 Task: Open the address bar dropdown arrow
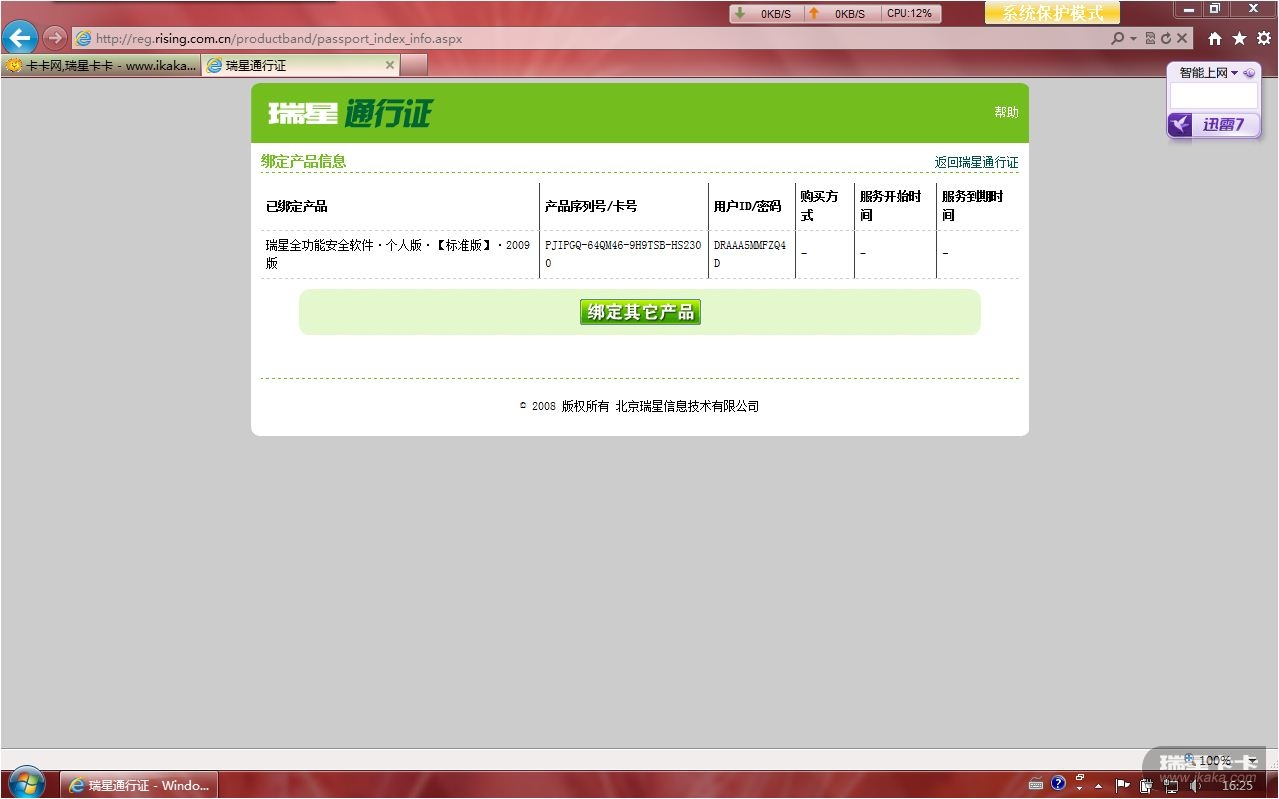[1134, 38]
